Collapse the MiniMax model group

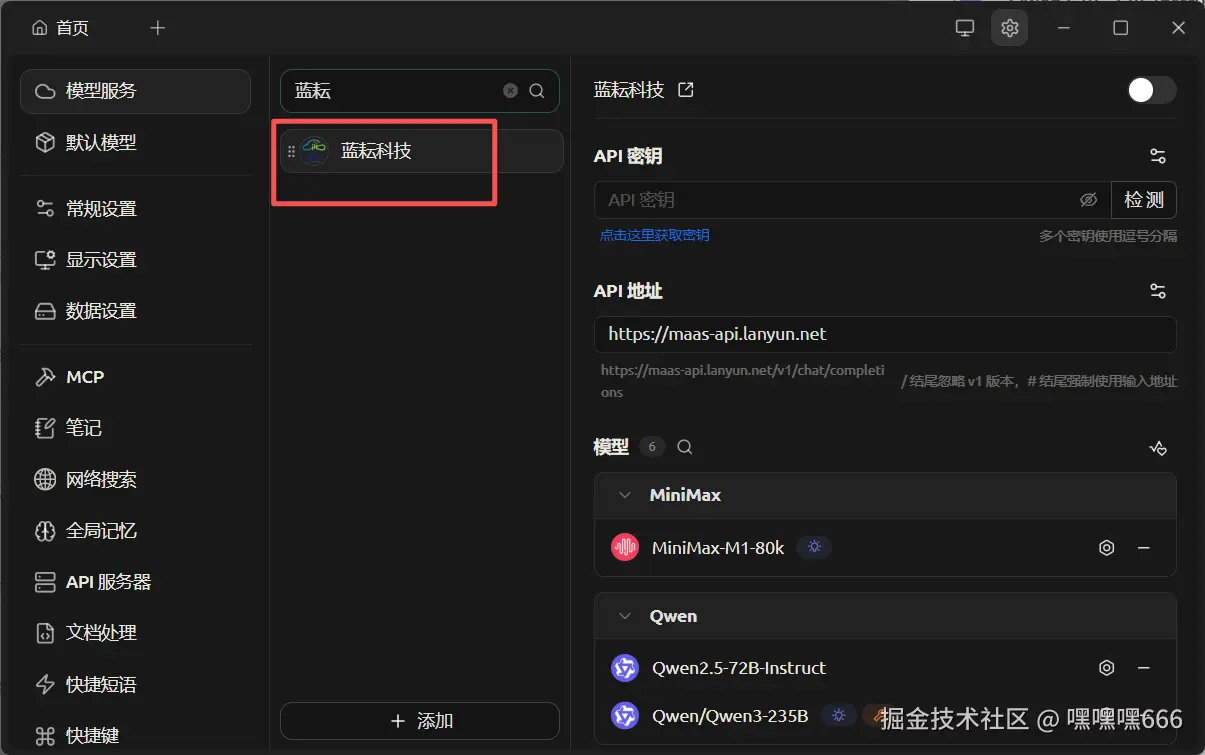[624, 494]
